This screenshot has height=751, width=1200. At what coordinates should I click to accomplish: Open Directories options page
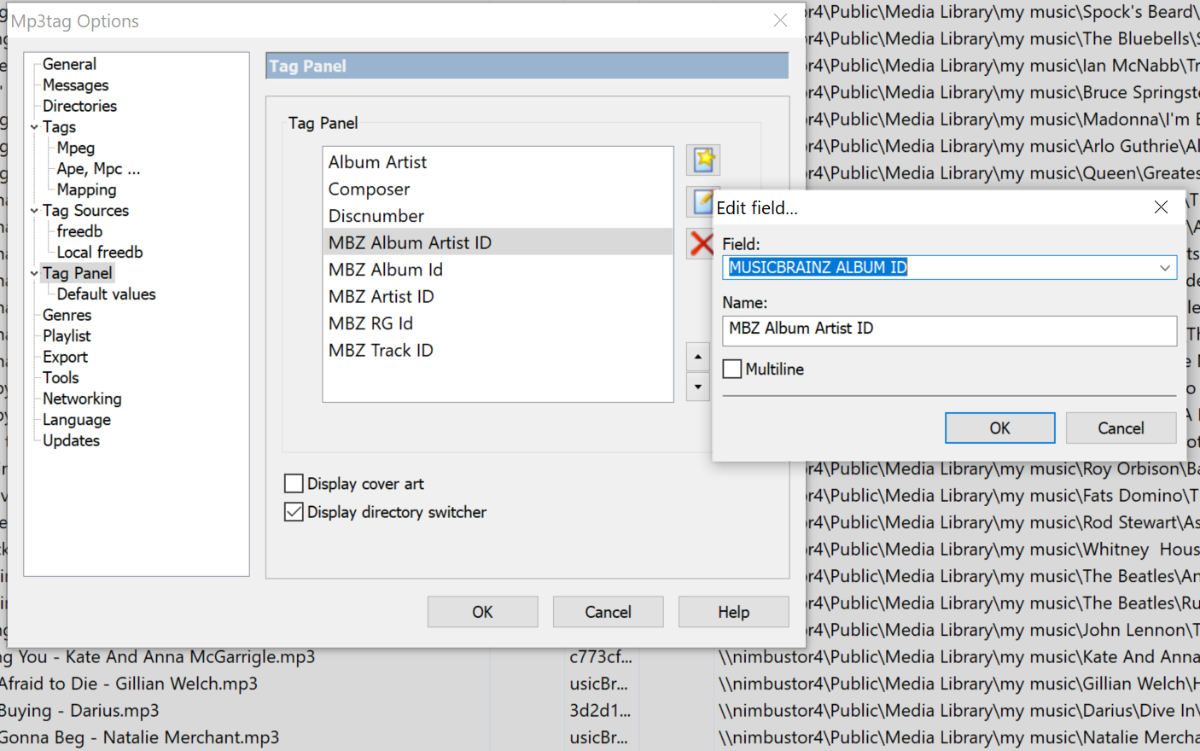coord(79,106)
